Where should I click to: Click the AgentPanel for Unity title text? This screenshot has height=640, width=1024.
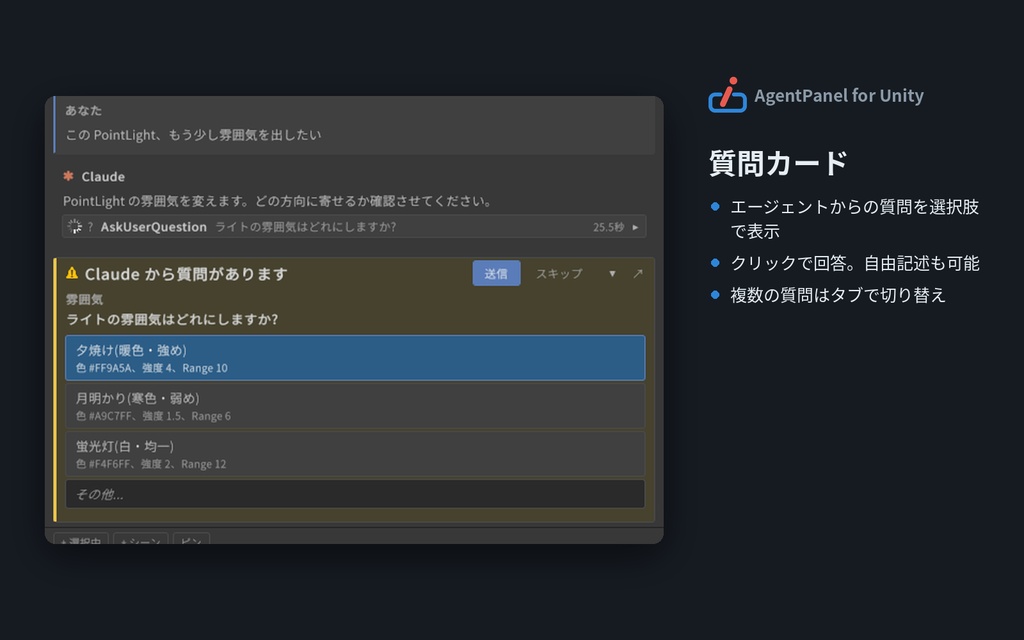pyautogui.click(x=839, y=95)
